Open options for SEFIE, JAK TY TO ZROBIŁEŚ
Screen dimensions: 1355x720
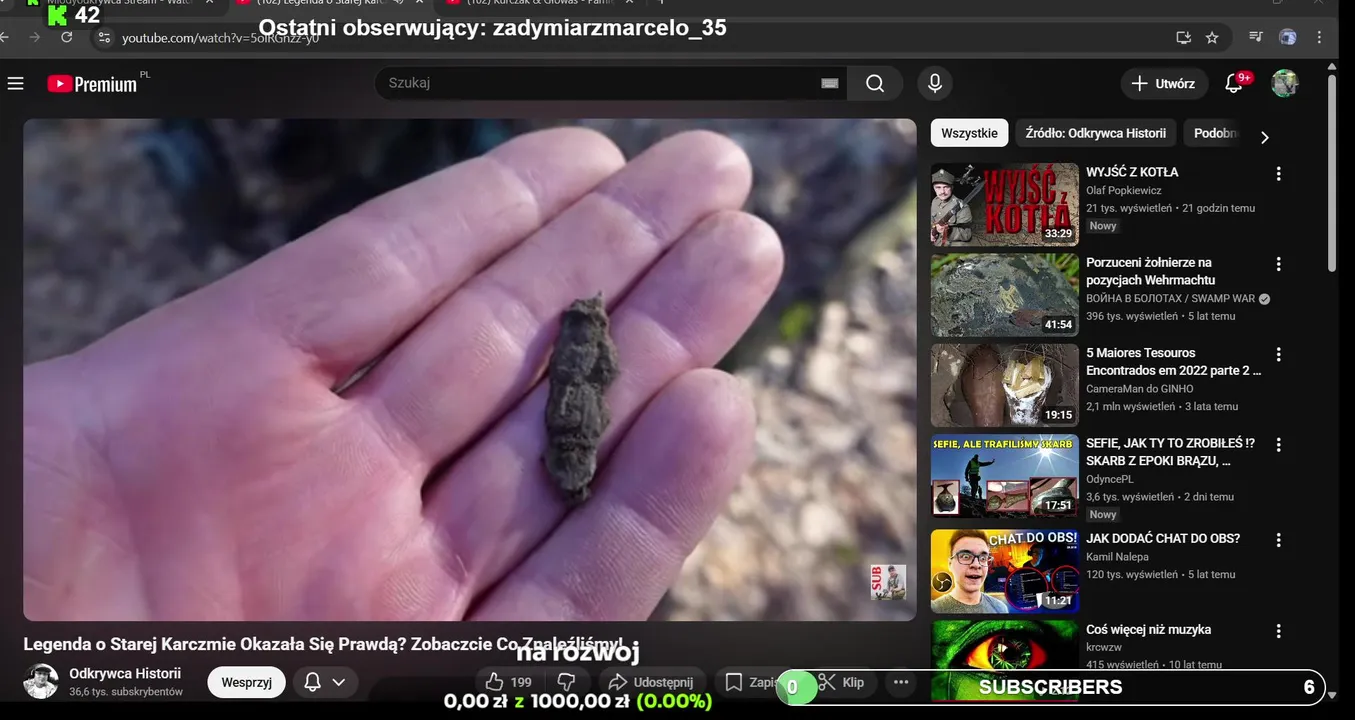pos(1278,444)
